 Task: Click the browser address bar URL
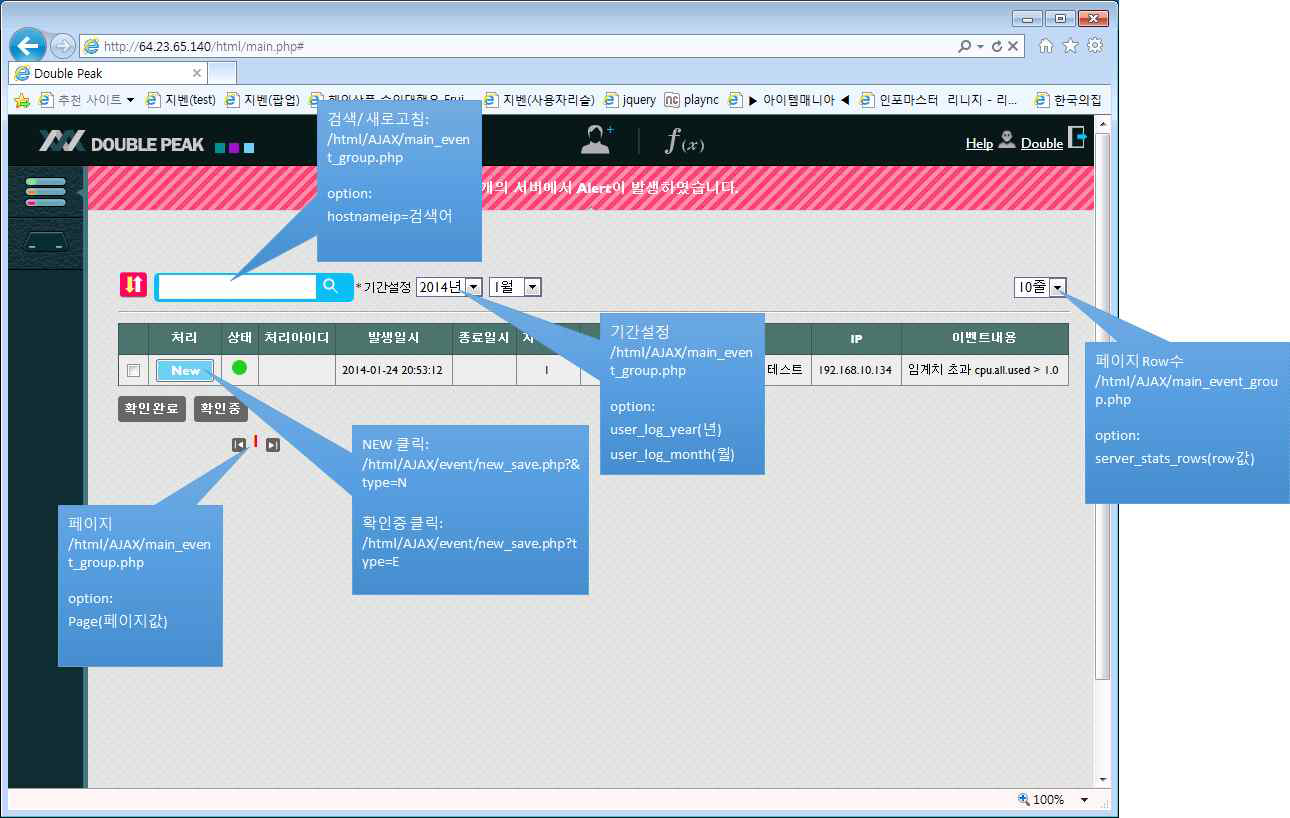click(204, 46)
